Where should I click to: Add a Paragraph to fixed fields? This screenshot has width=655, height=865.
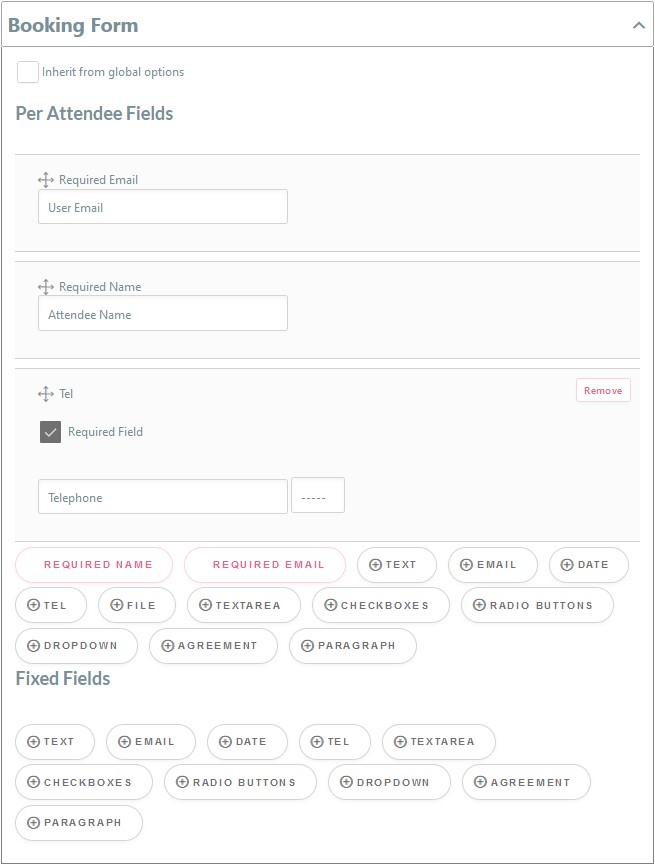[79, 822]
